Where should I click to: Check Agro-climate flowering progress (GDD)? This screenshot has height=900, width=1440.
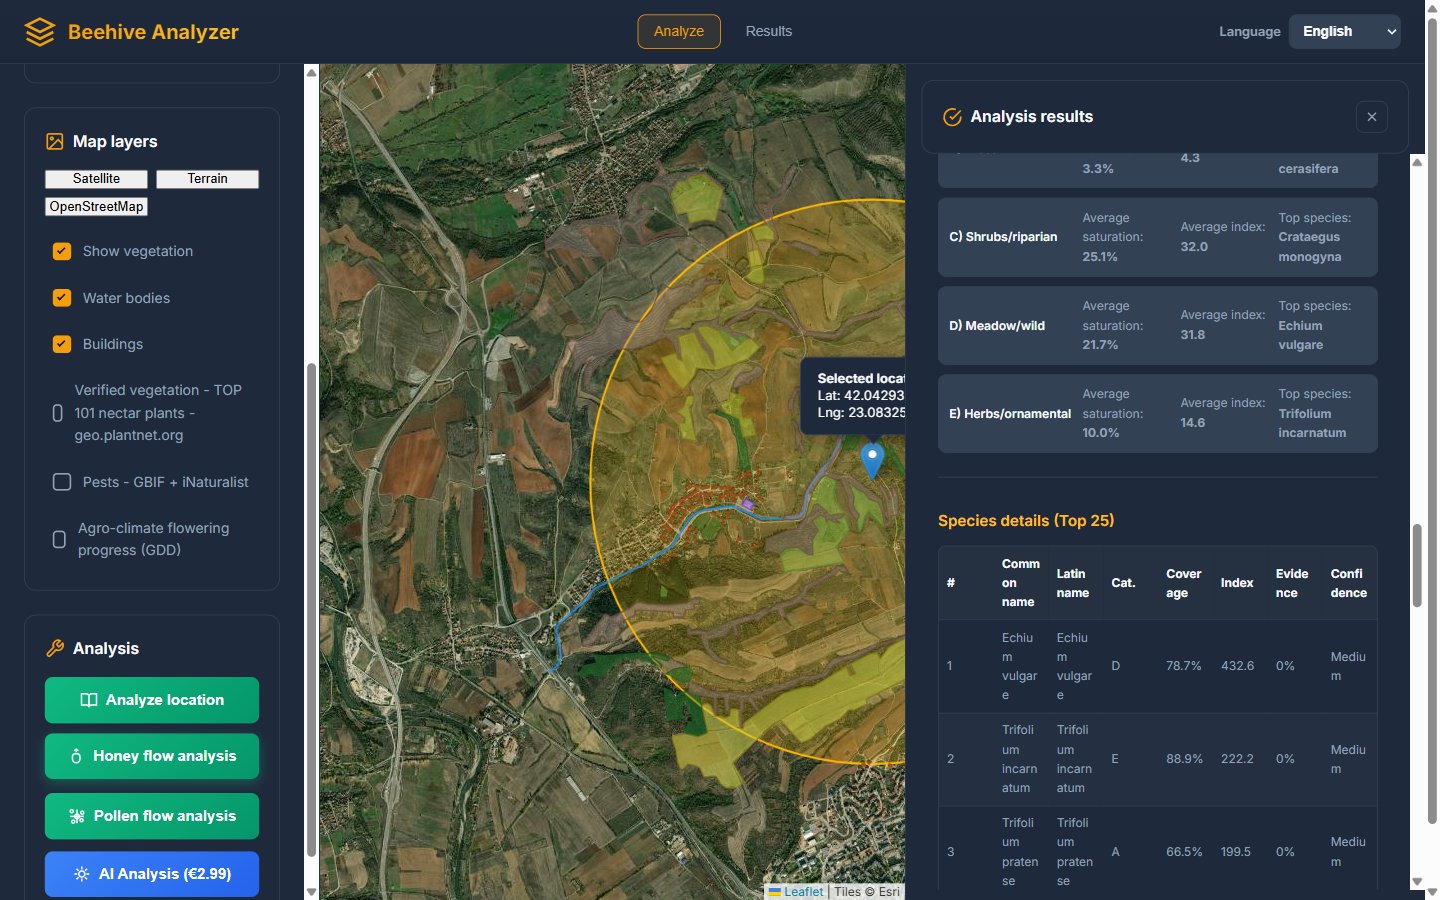click(x=59, y=540)
